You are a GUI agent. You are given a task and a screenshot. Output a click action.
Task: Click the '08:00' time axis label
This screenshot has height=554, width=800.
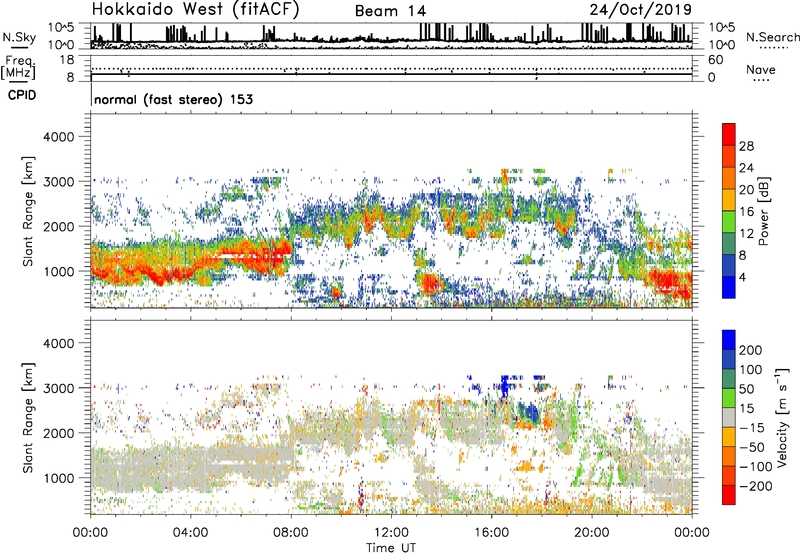[x=291, y=533]
